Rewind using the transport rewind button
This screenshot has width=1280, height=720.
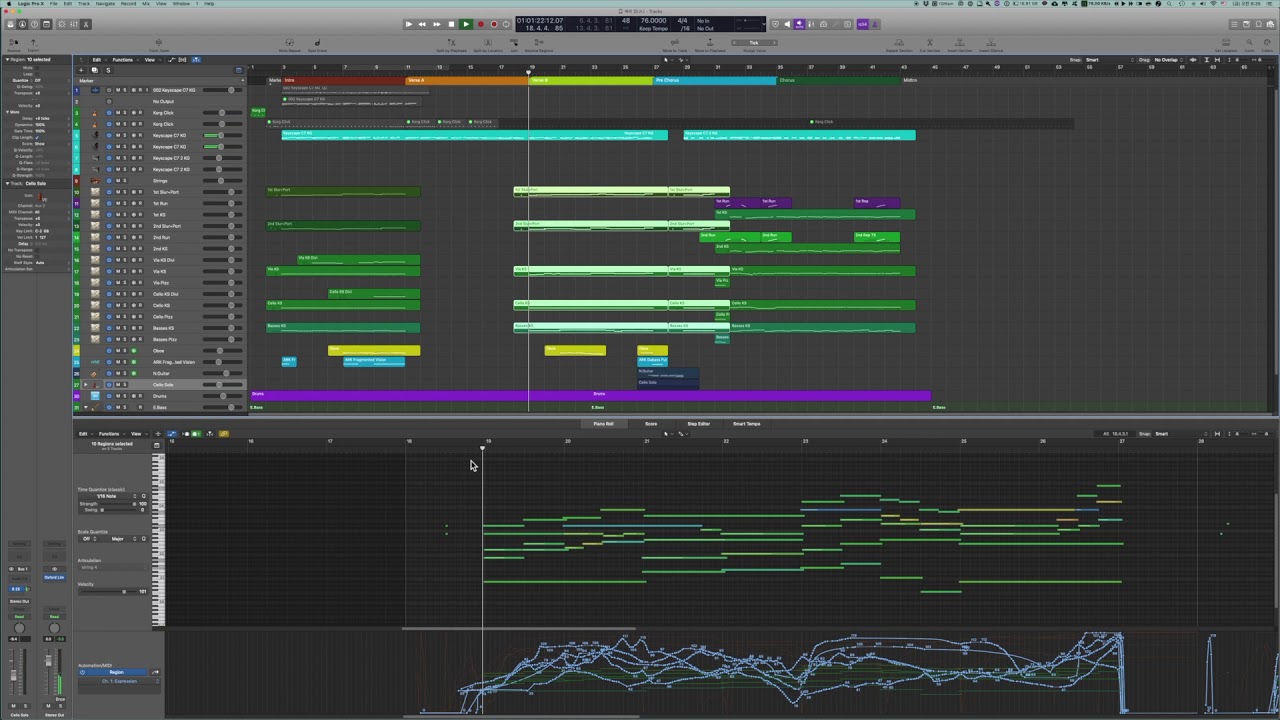[x=422, y=24]
